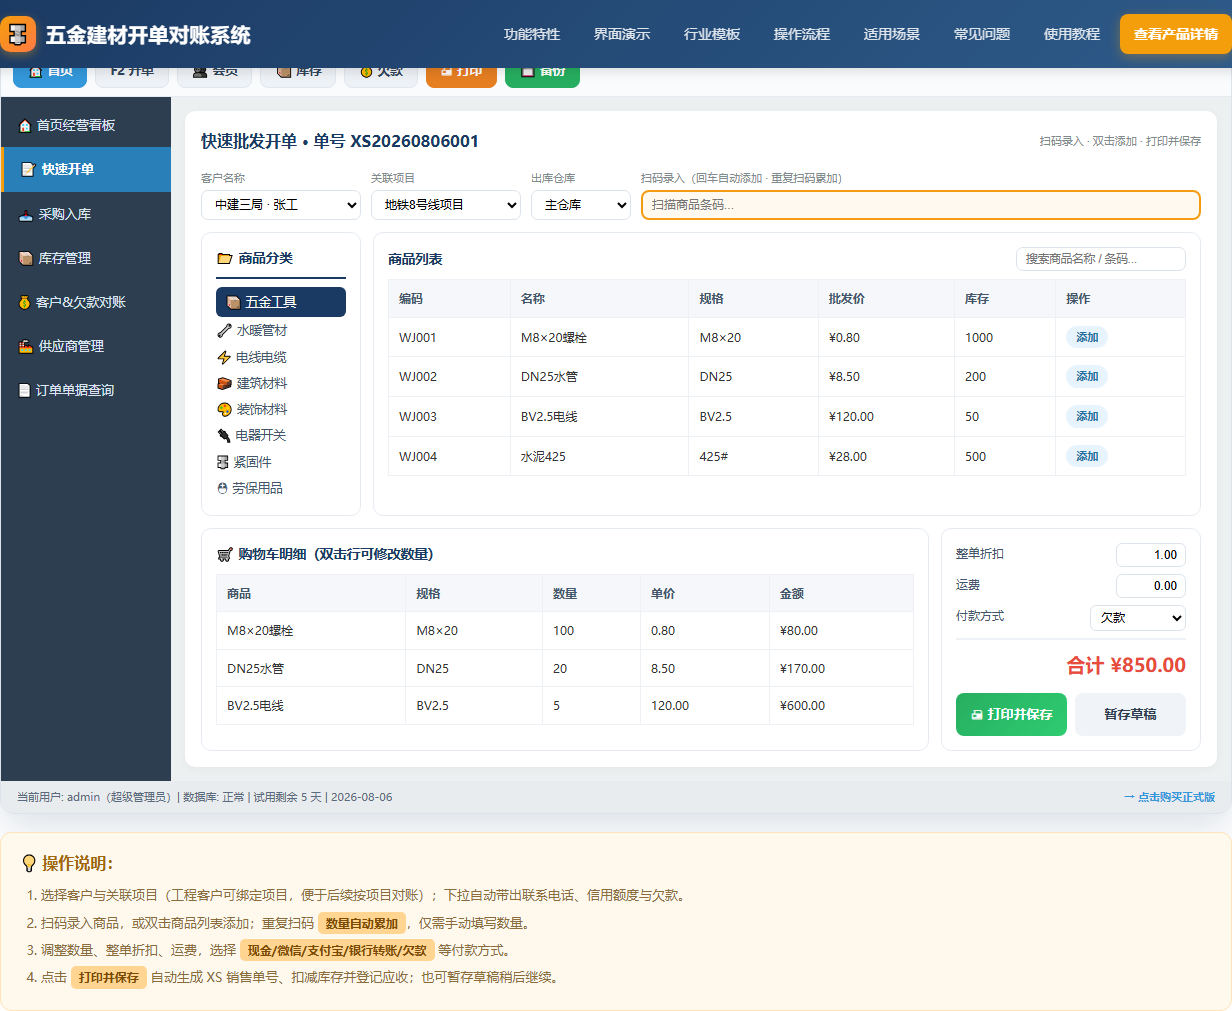This screenshot has width=1232, height=1011.
Task: Click the 整单折扣 field showing 1.00
Action: pyautogui.click(x=1151, y=555)
